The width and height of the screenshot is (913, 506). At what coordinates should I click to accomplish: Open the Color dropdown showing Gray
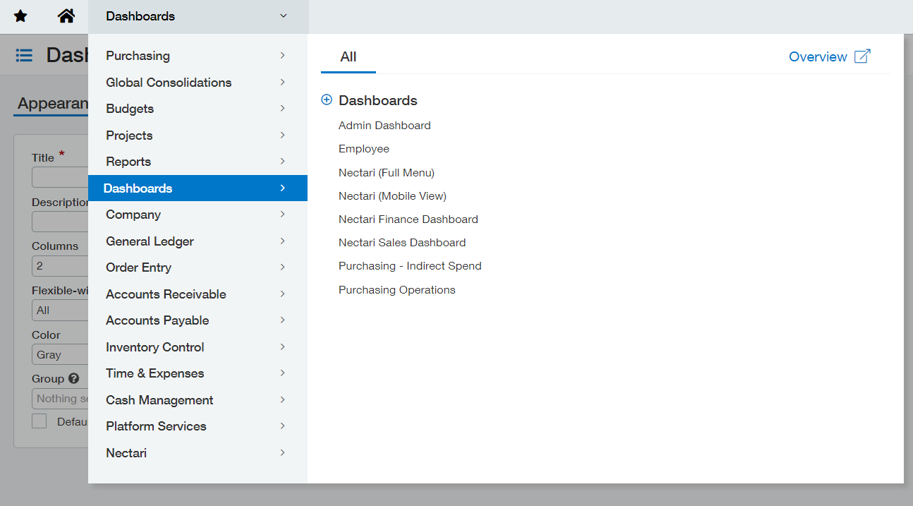[60, 355]
